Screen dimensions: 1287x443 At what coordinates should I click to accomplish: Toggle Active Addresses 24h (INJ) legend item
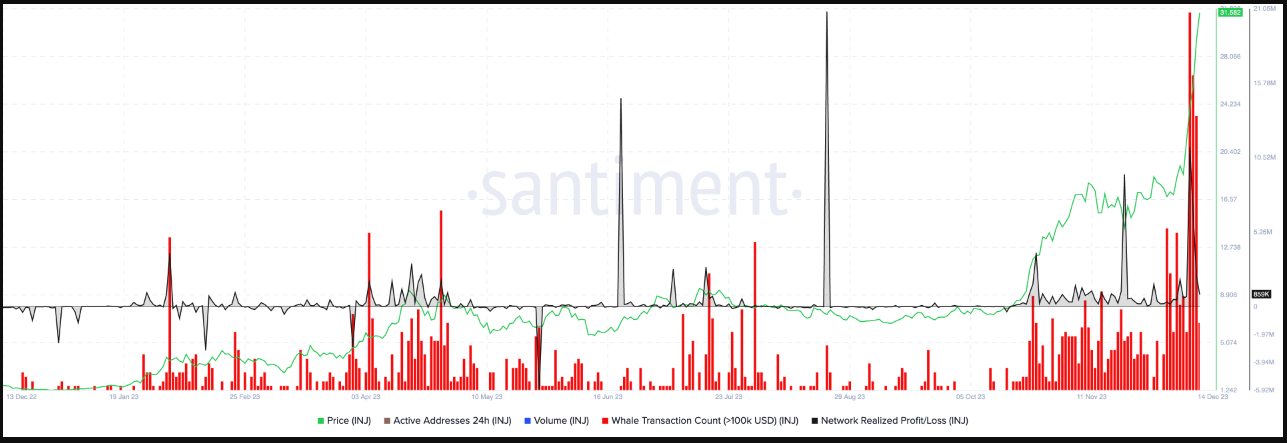[x=452, y=420]
